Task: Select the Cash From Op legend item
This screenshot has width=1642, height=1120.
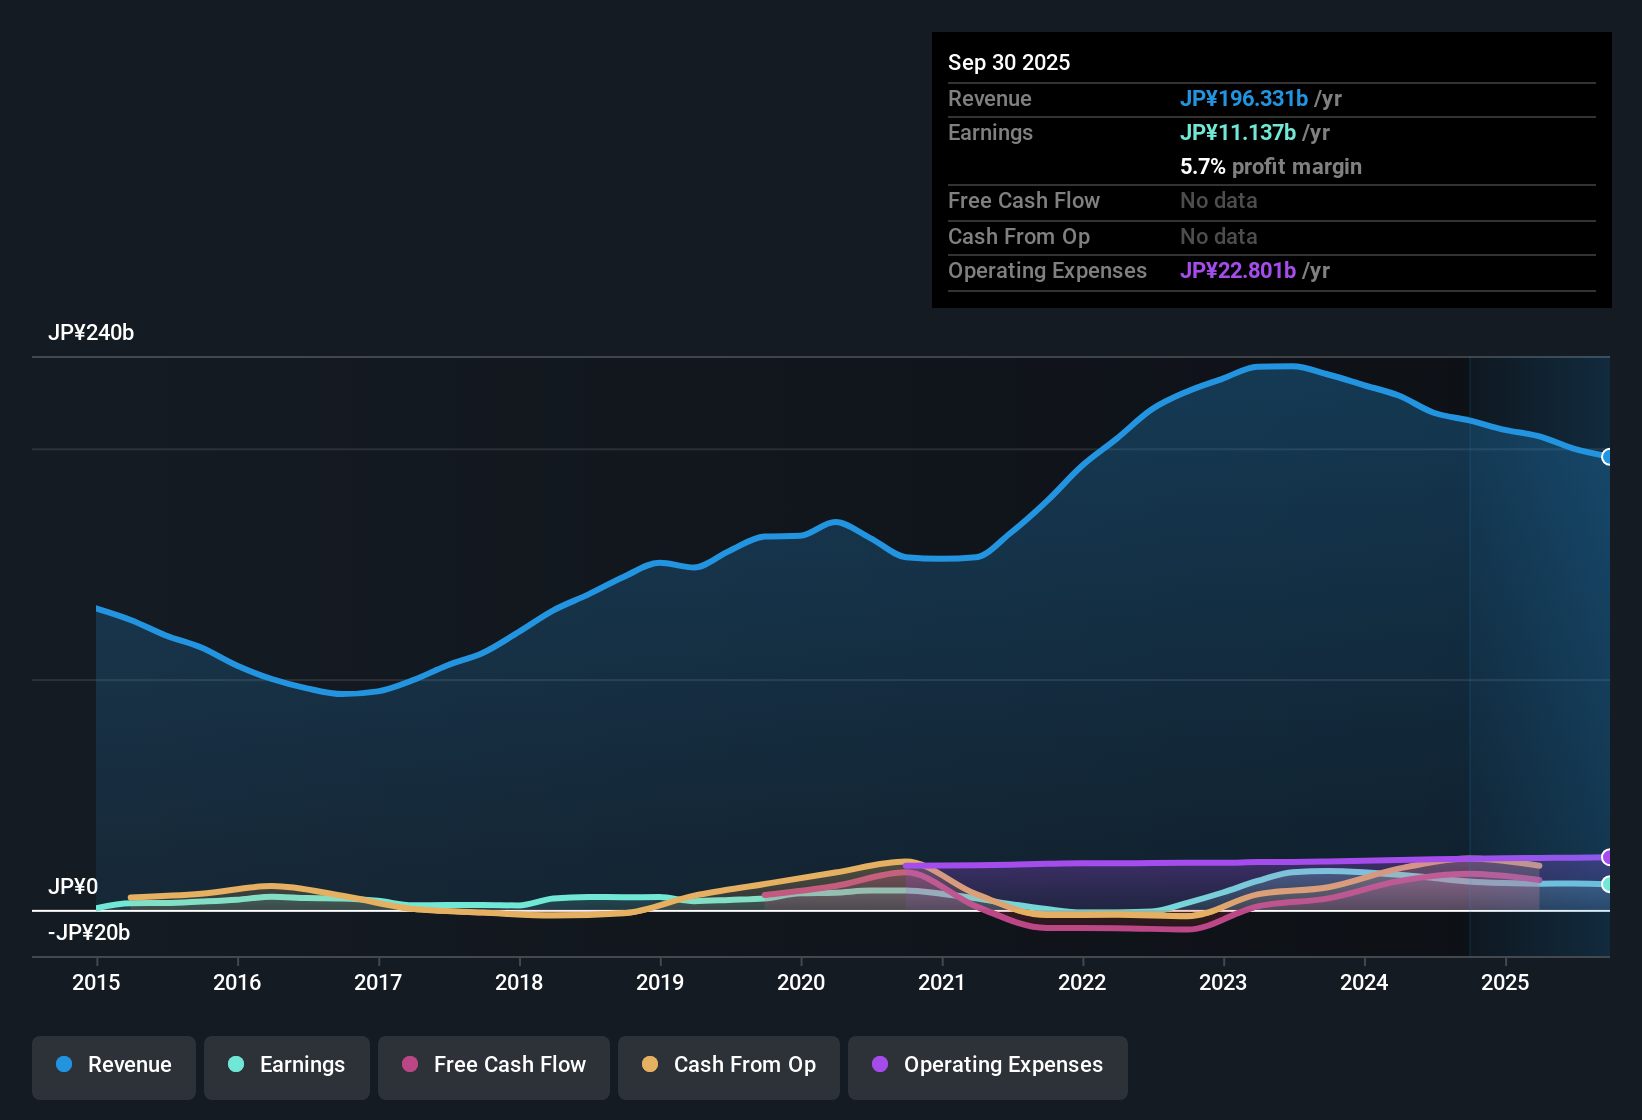Action: tap(728, 1066)
